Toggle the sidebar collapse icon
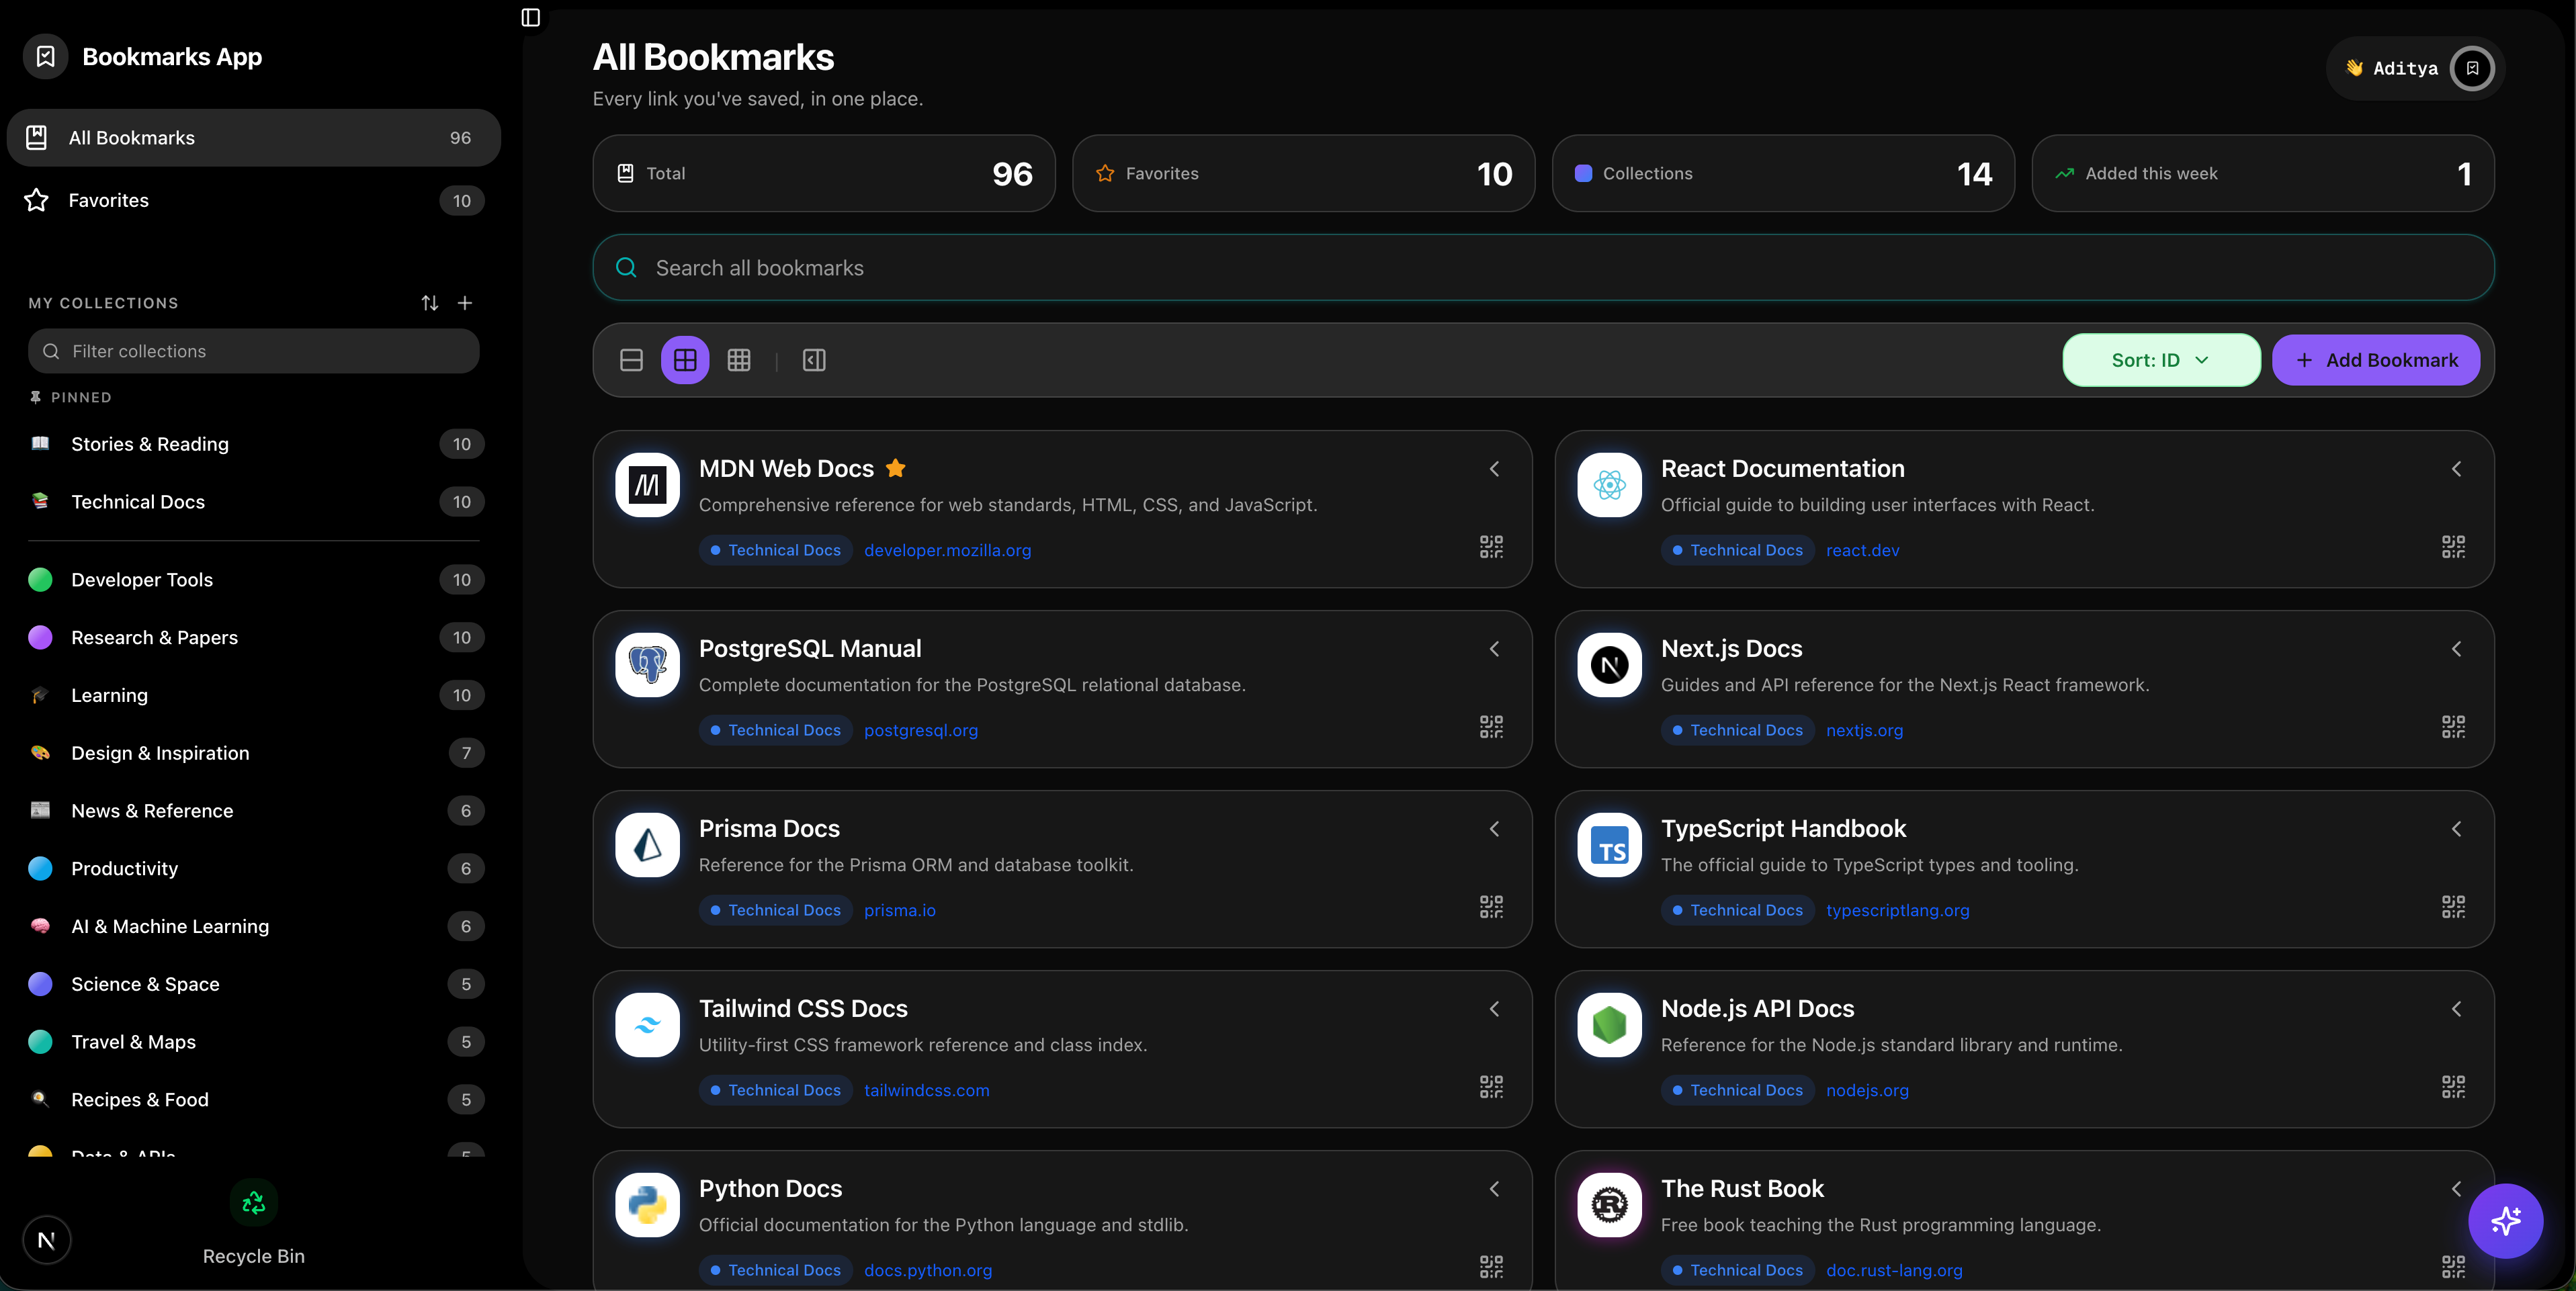 (530, 17)
